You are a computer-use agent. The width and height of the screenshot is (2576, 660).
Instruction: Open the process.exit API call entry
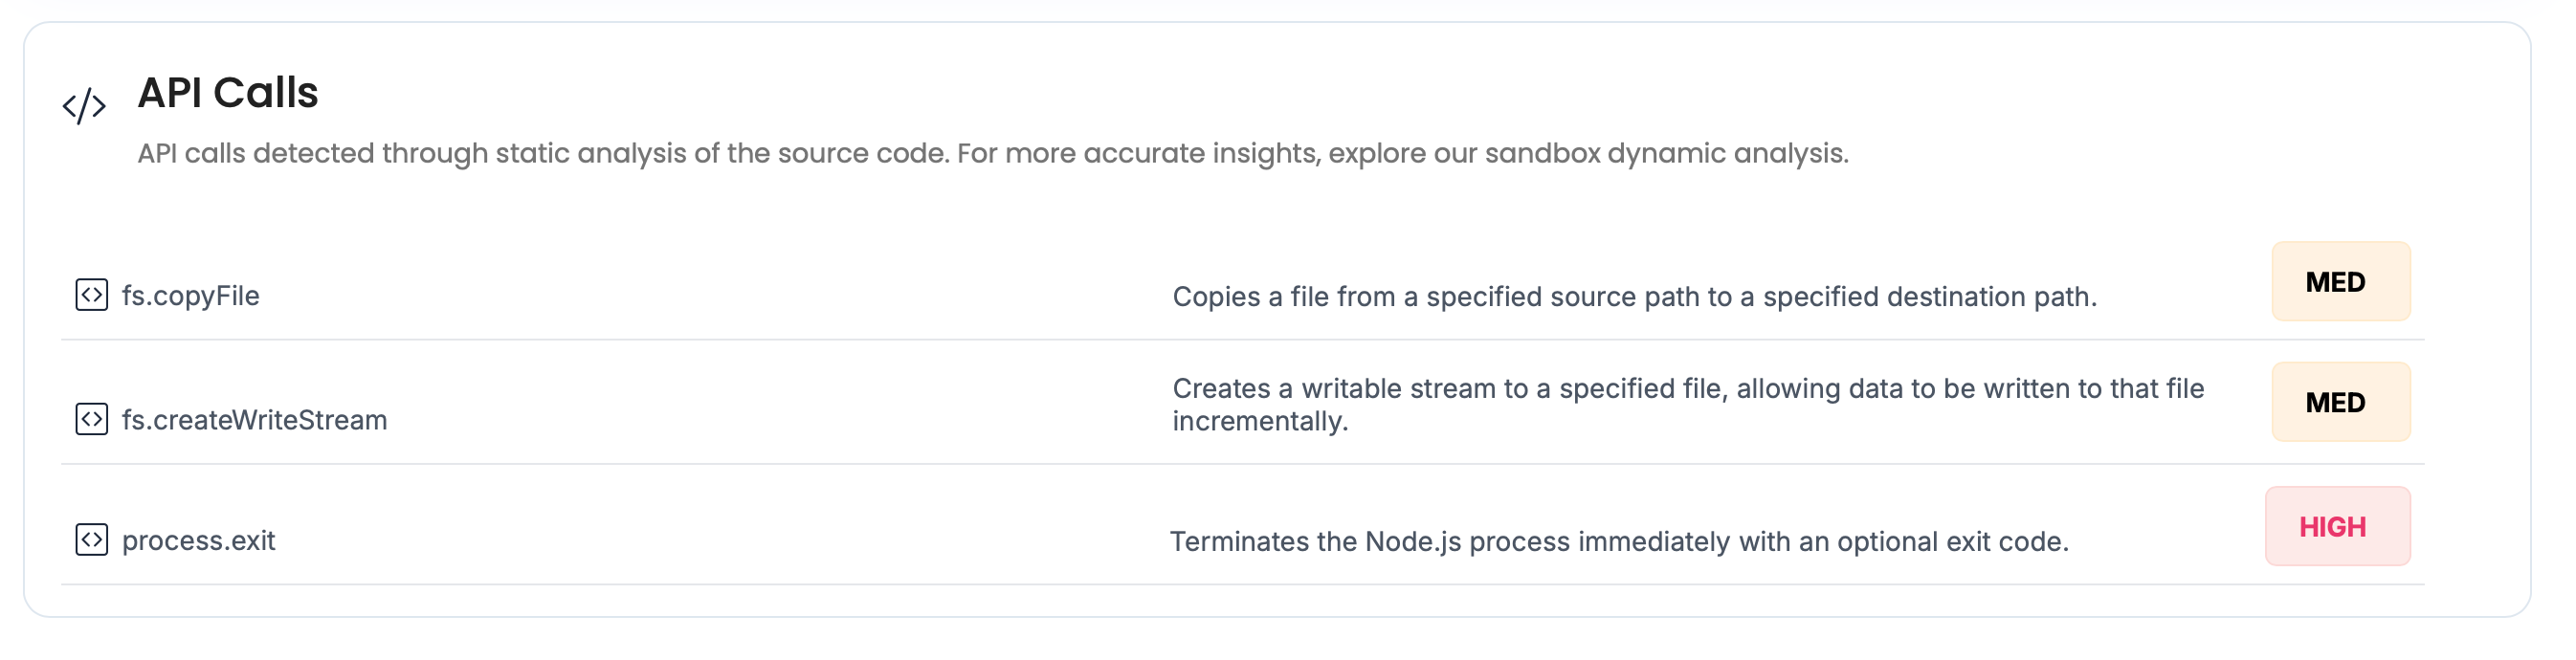click(198, 541)
